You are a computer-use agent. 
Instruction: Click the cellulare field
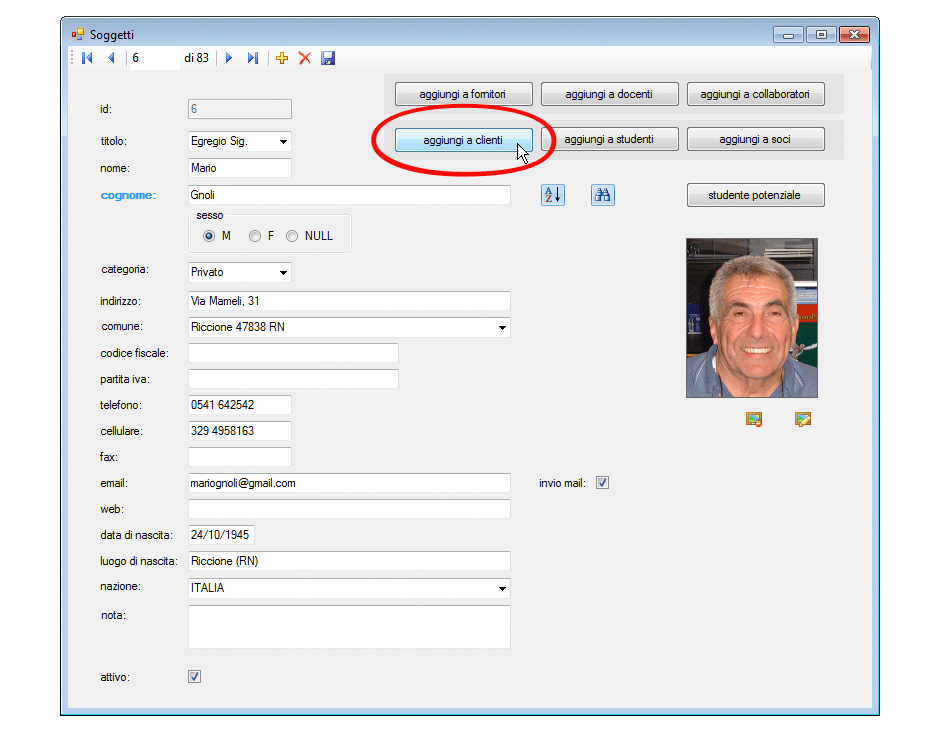coord(240,431)
